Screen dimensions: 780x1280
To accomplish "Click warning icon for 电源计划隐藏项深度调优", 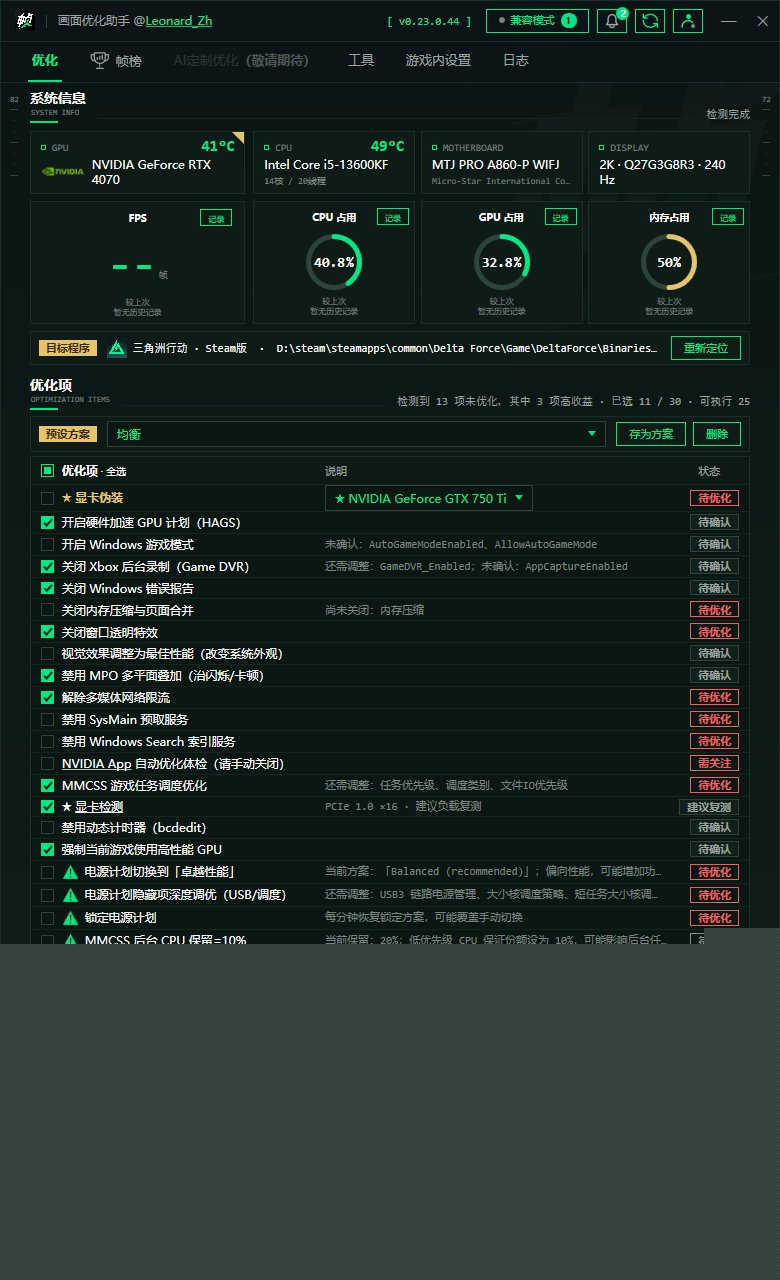I will pos(71,895).
